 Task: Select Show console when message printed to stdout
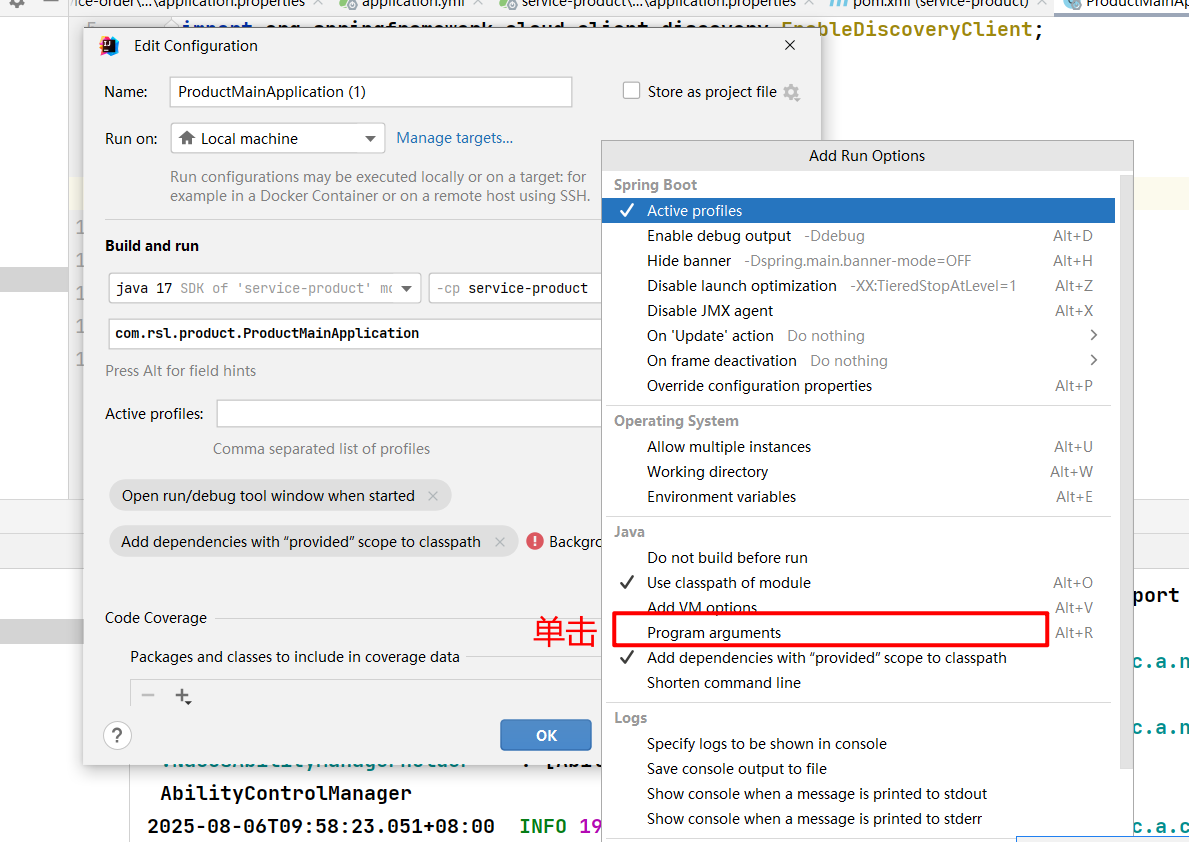point(857,794)
